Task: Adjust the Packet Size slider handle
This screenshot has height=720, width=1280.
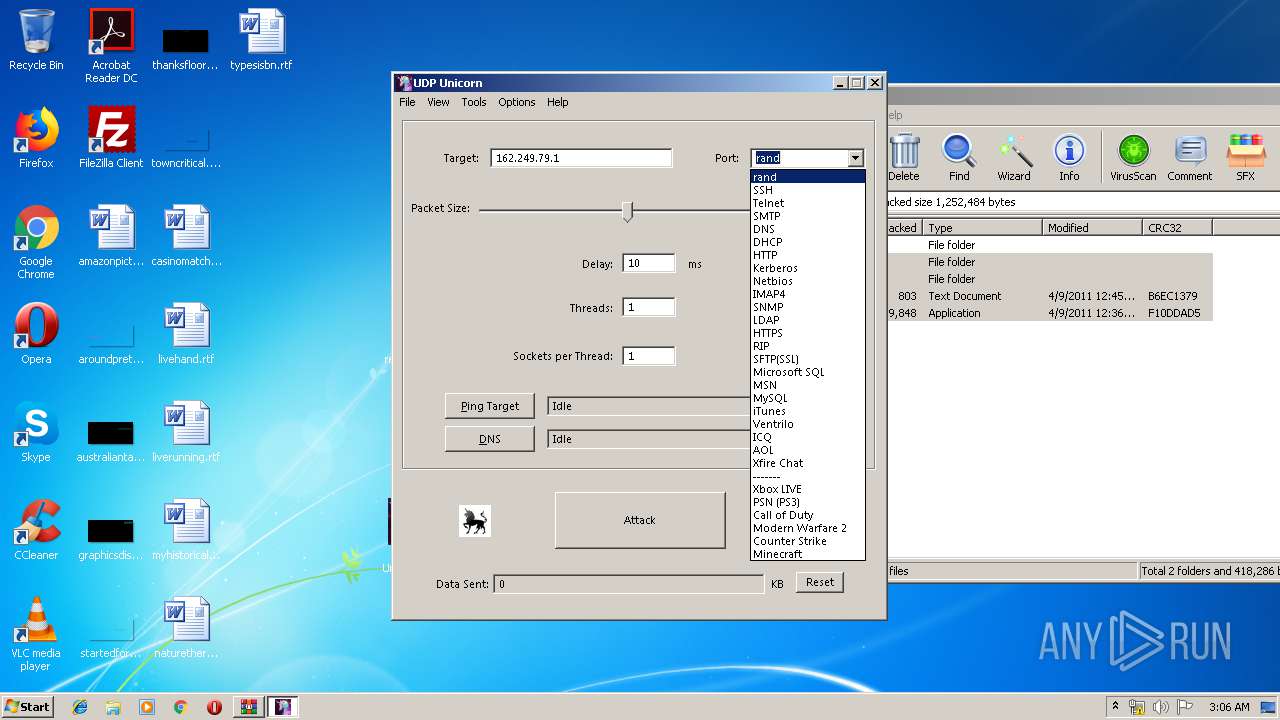Action: tap(627, 210)
